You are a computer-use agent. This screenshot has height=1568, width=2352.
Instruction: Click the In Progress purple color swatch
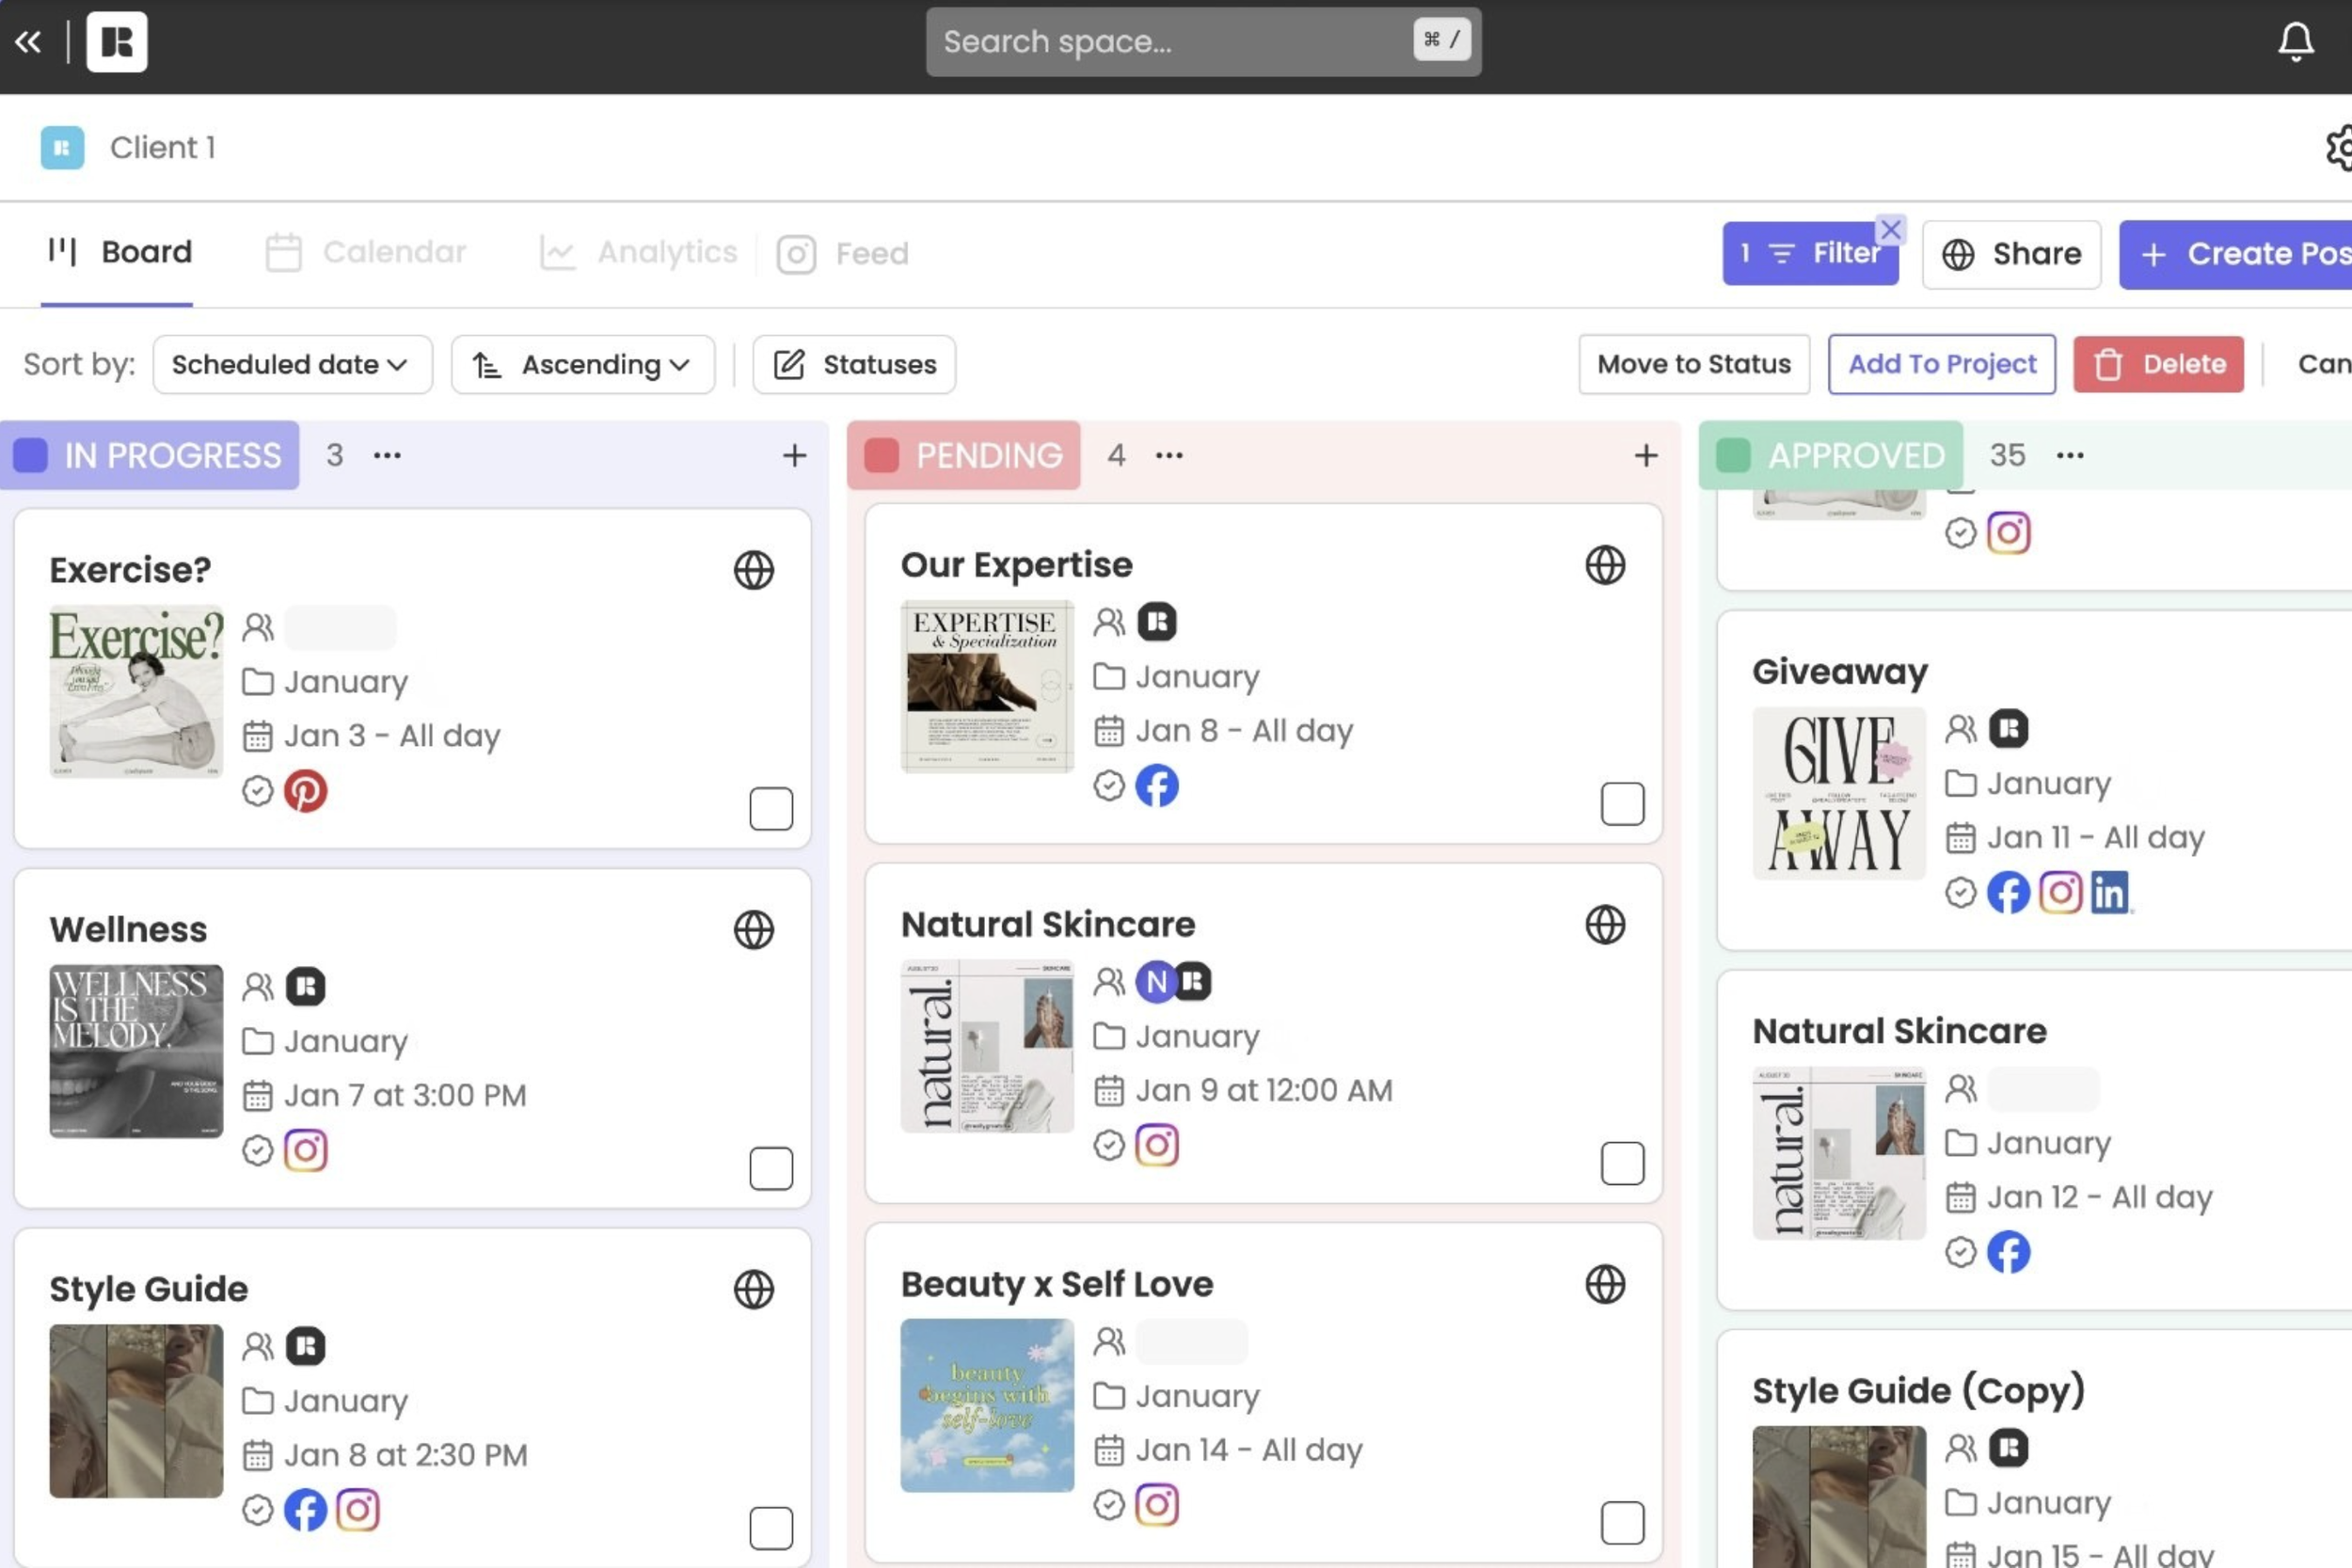tap(30, 456)
